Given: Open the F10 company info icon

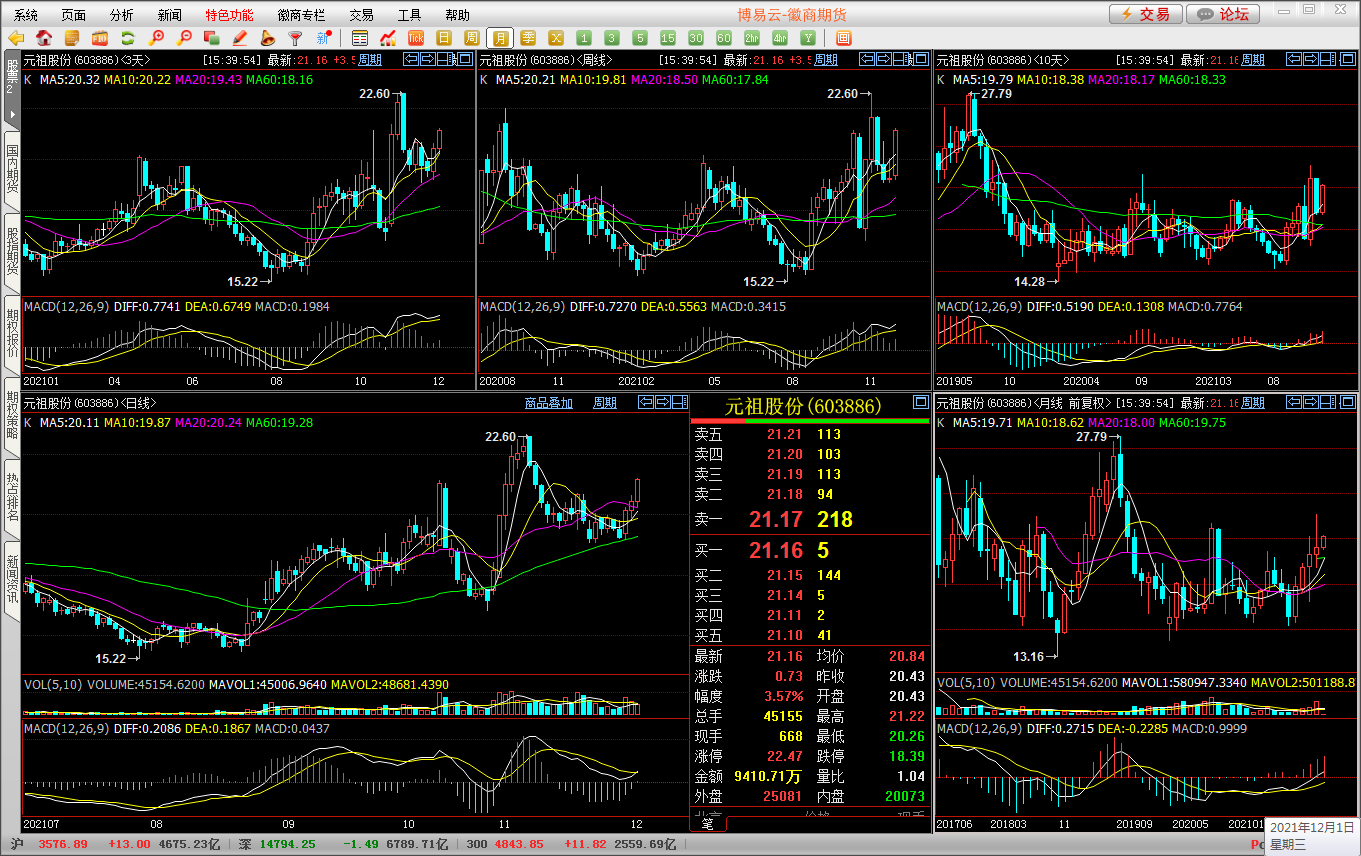Looking at the screenshot, I should pos(99,38).
